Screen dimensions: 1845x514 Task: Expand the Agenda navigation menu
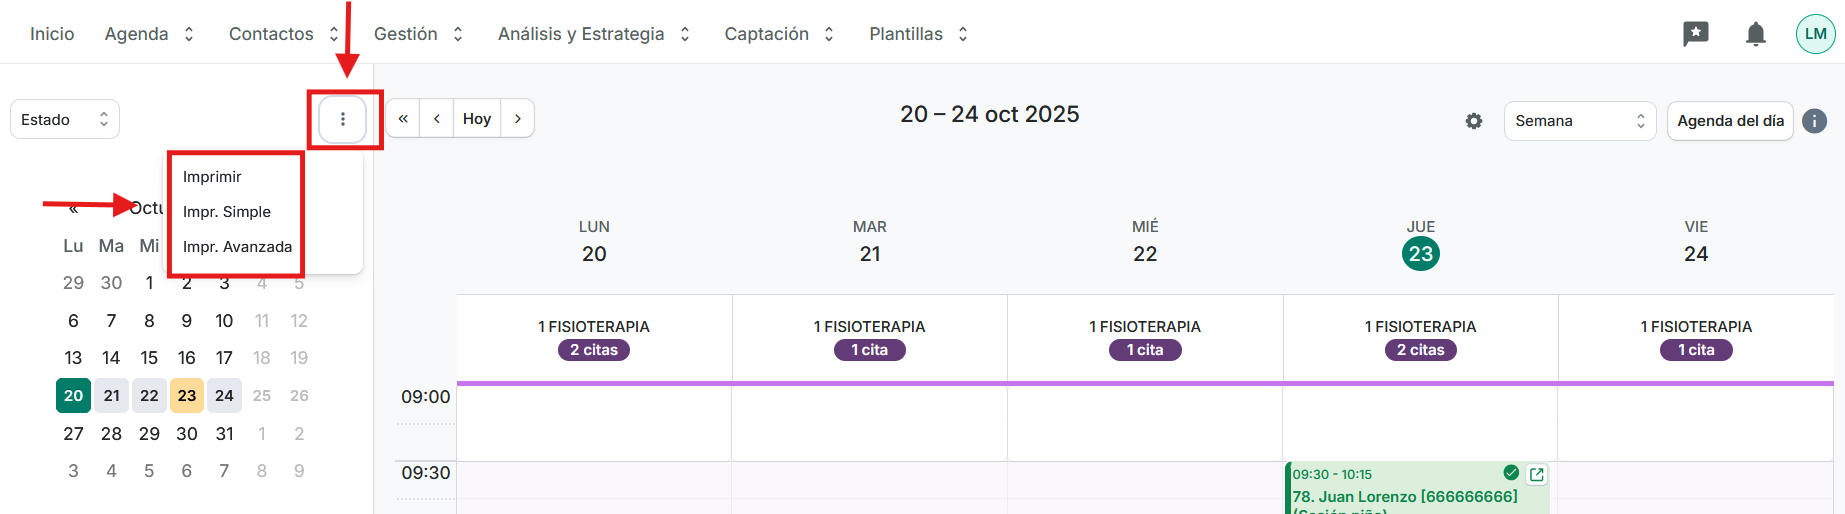pyautogui.click(x=149, y=34)
